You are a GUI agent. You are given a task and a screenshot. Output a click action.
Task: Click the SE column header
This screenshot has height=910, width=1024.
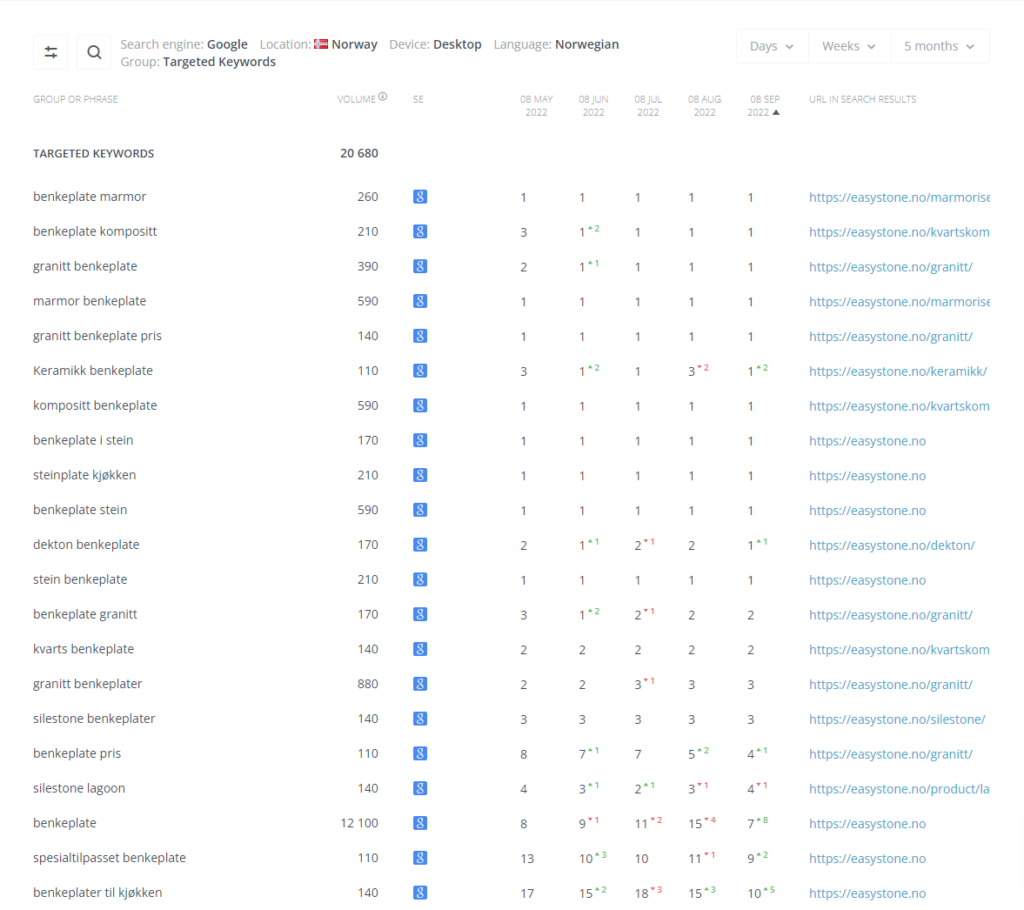[419, 99]
